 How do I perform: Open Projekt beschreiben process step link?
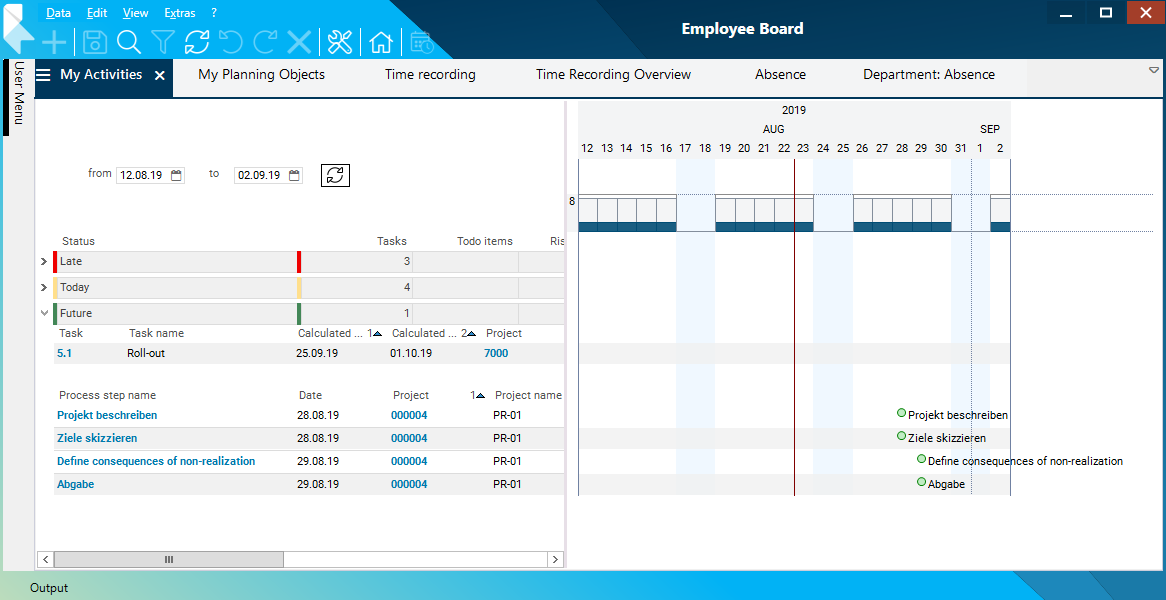click(107, 415)
